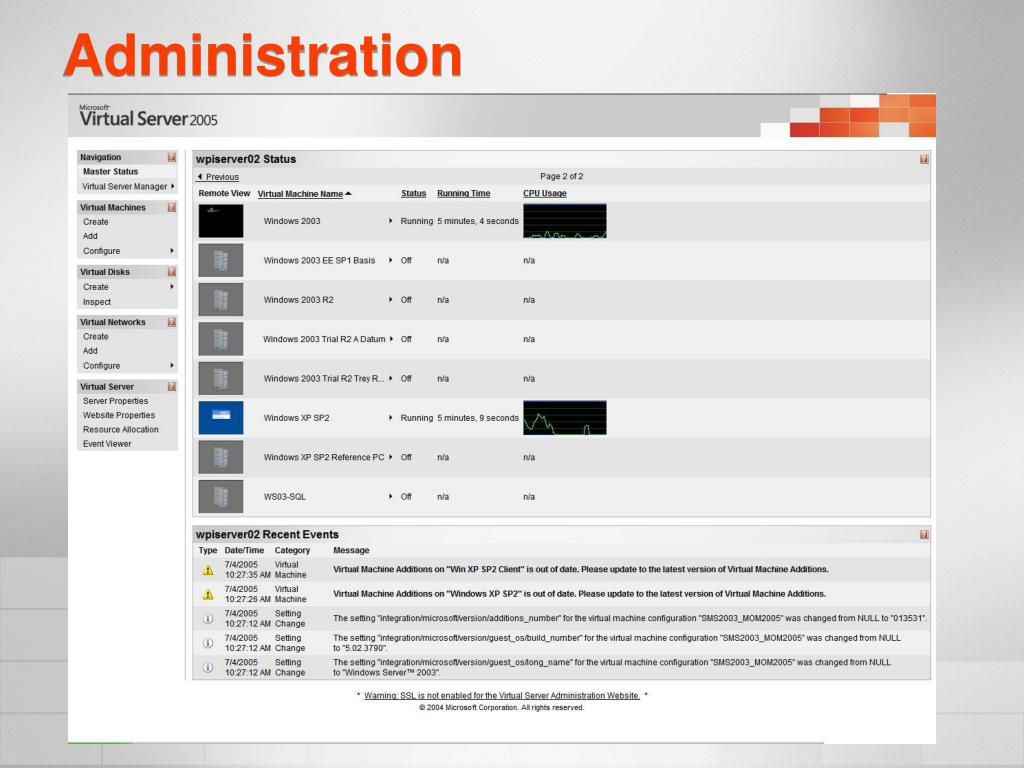The width and height of the screenshot is (1024, 768).
Task: Click warning icon for Win XP SP2 Client event
Action: tap(208, 570)
